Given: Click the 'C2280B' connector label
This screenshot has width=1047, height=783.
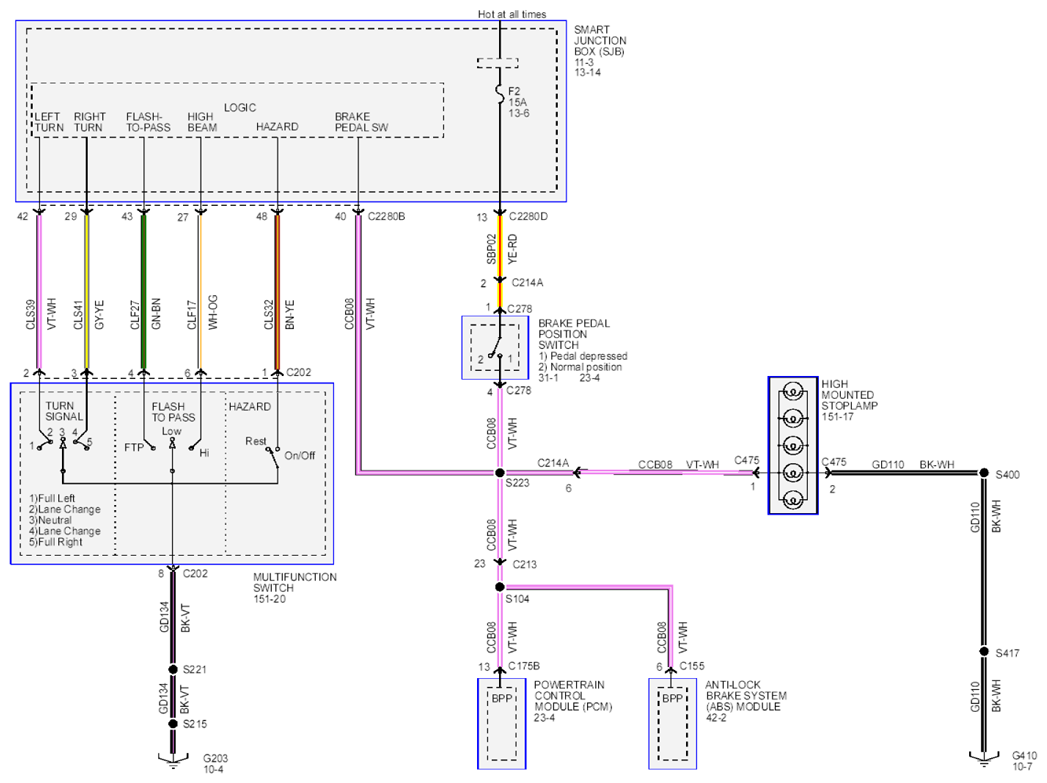Looking at the screenshot, I should [387, 216].
